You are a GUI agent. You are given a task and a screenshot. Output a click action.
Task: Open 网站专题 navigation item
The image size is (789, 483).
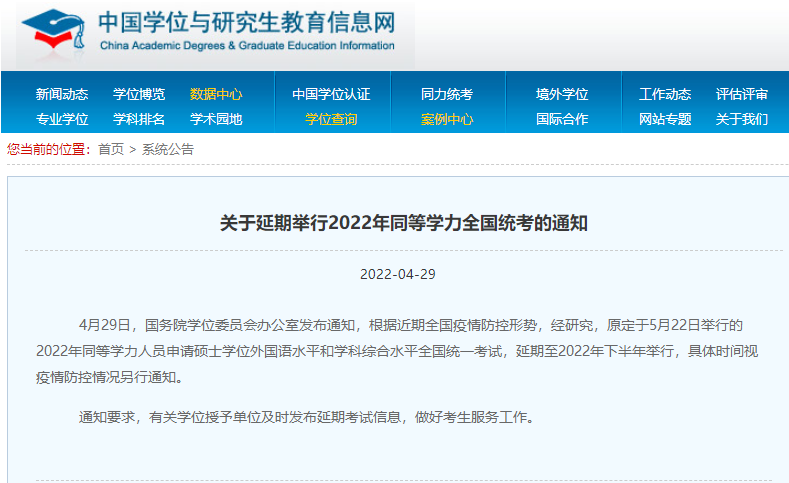pyautogui.click(x=665, y=120)
